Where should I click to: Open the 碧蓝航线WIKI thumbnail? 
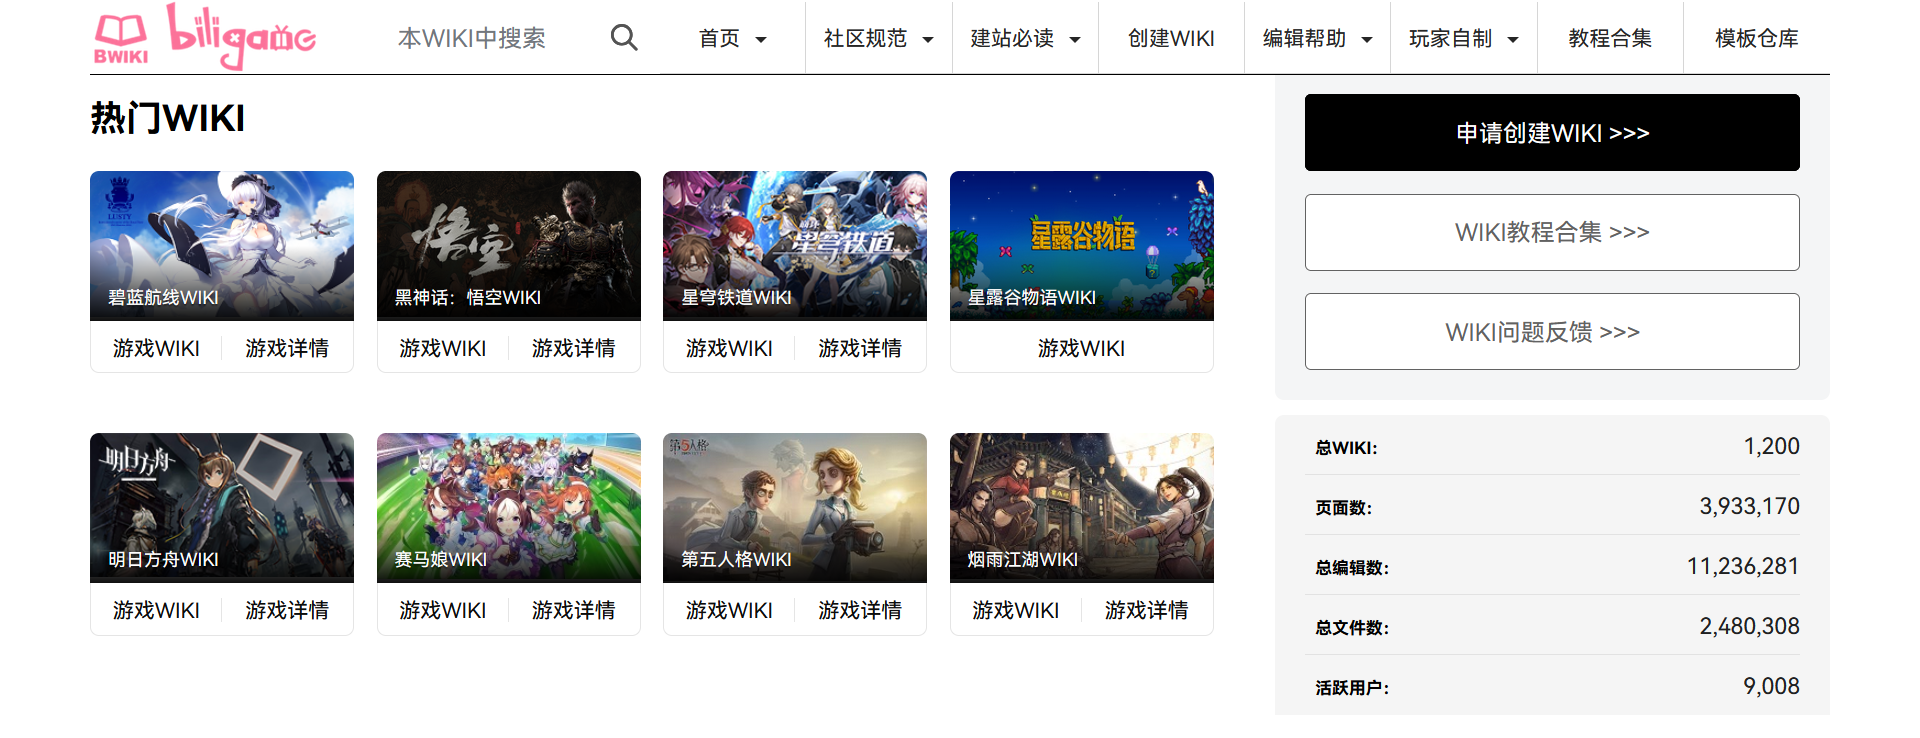pyautogui.click(x=222, y=246)
